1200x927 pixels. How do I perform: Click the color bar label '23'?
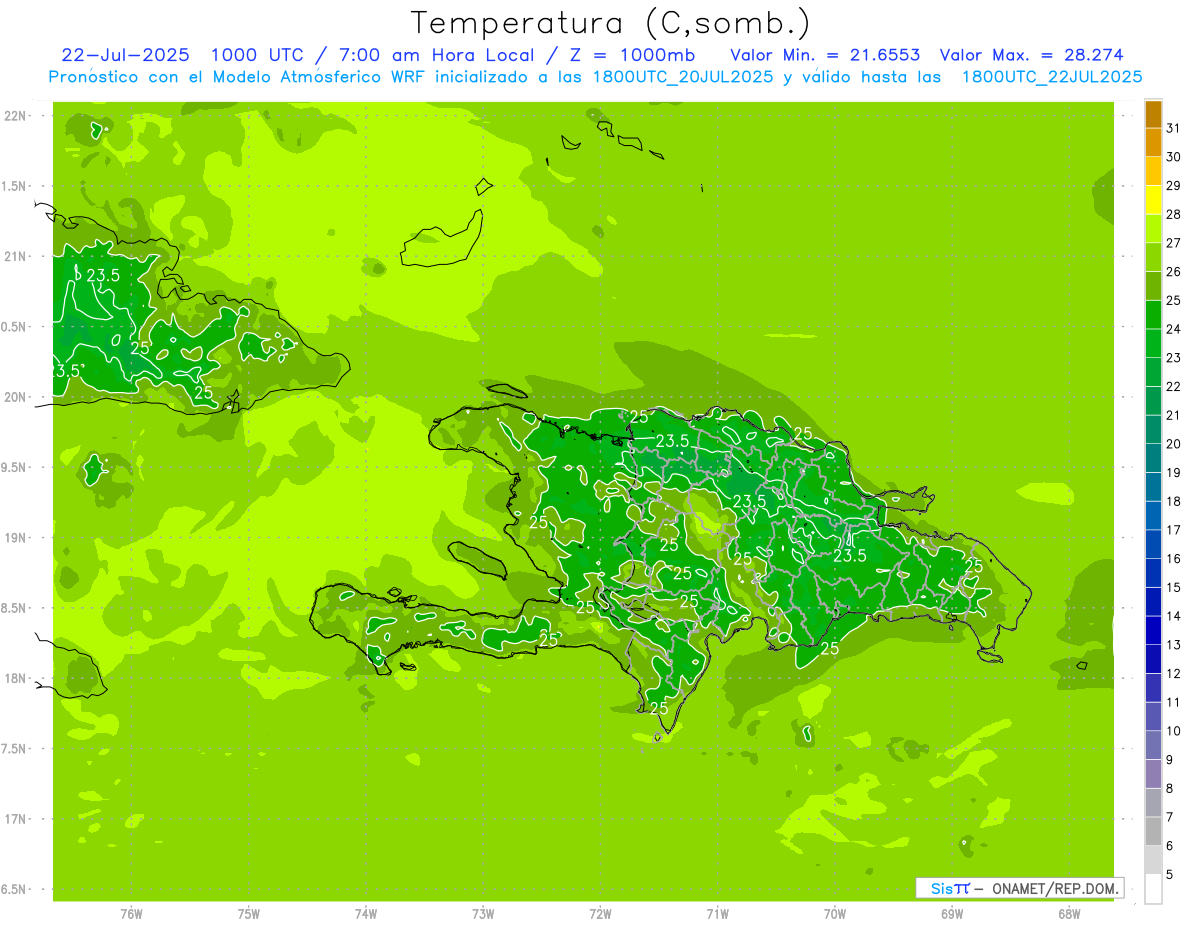(x=1174, y=358)
